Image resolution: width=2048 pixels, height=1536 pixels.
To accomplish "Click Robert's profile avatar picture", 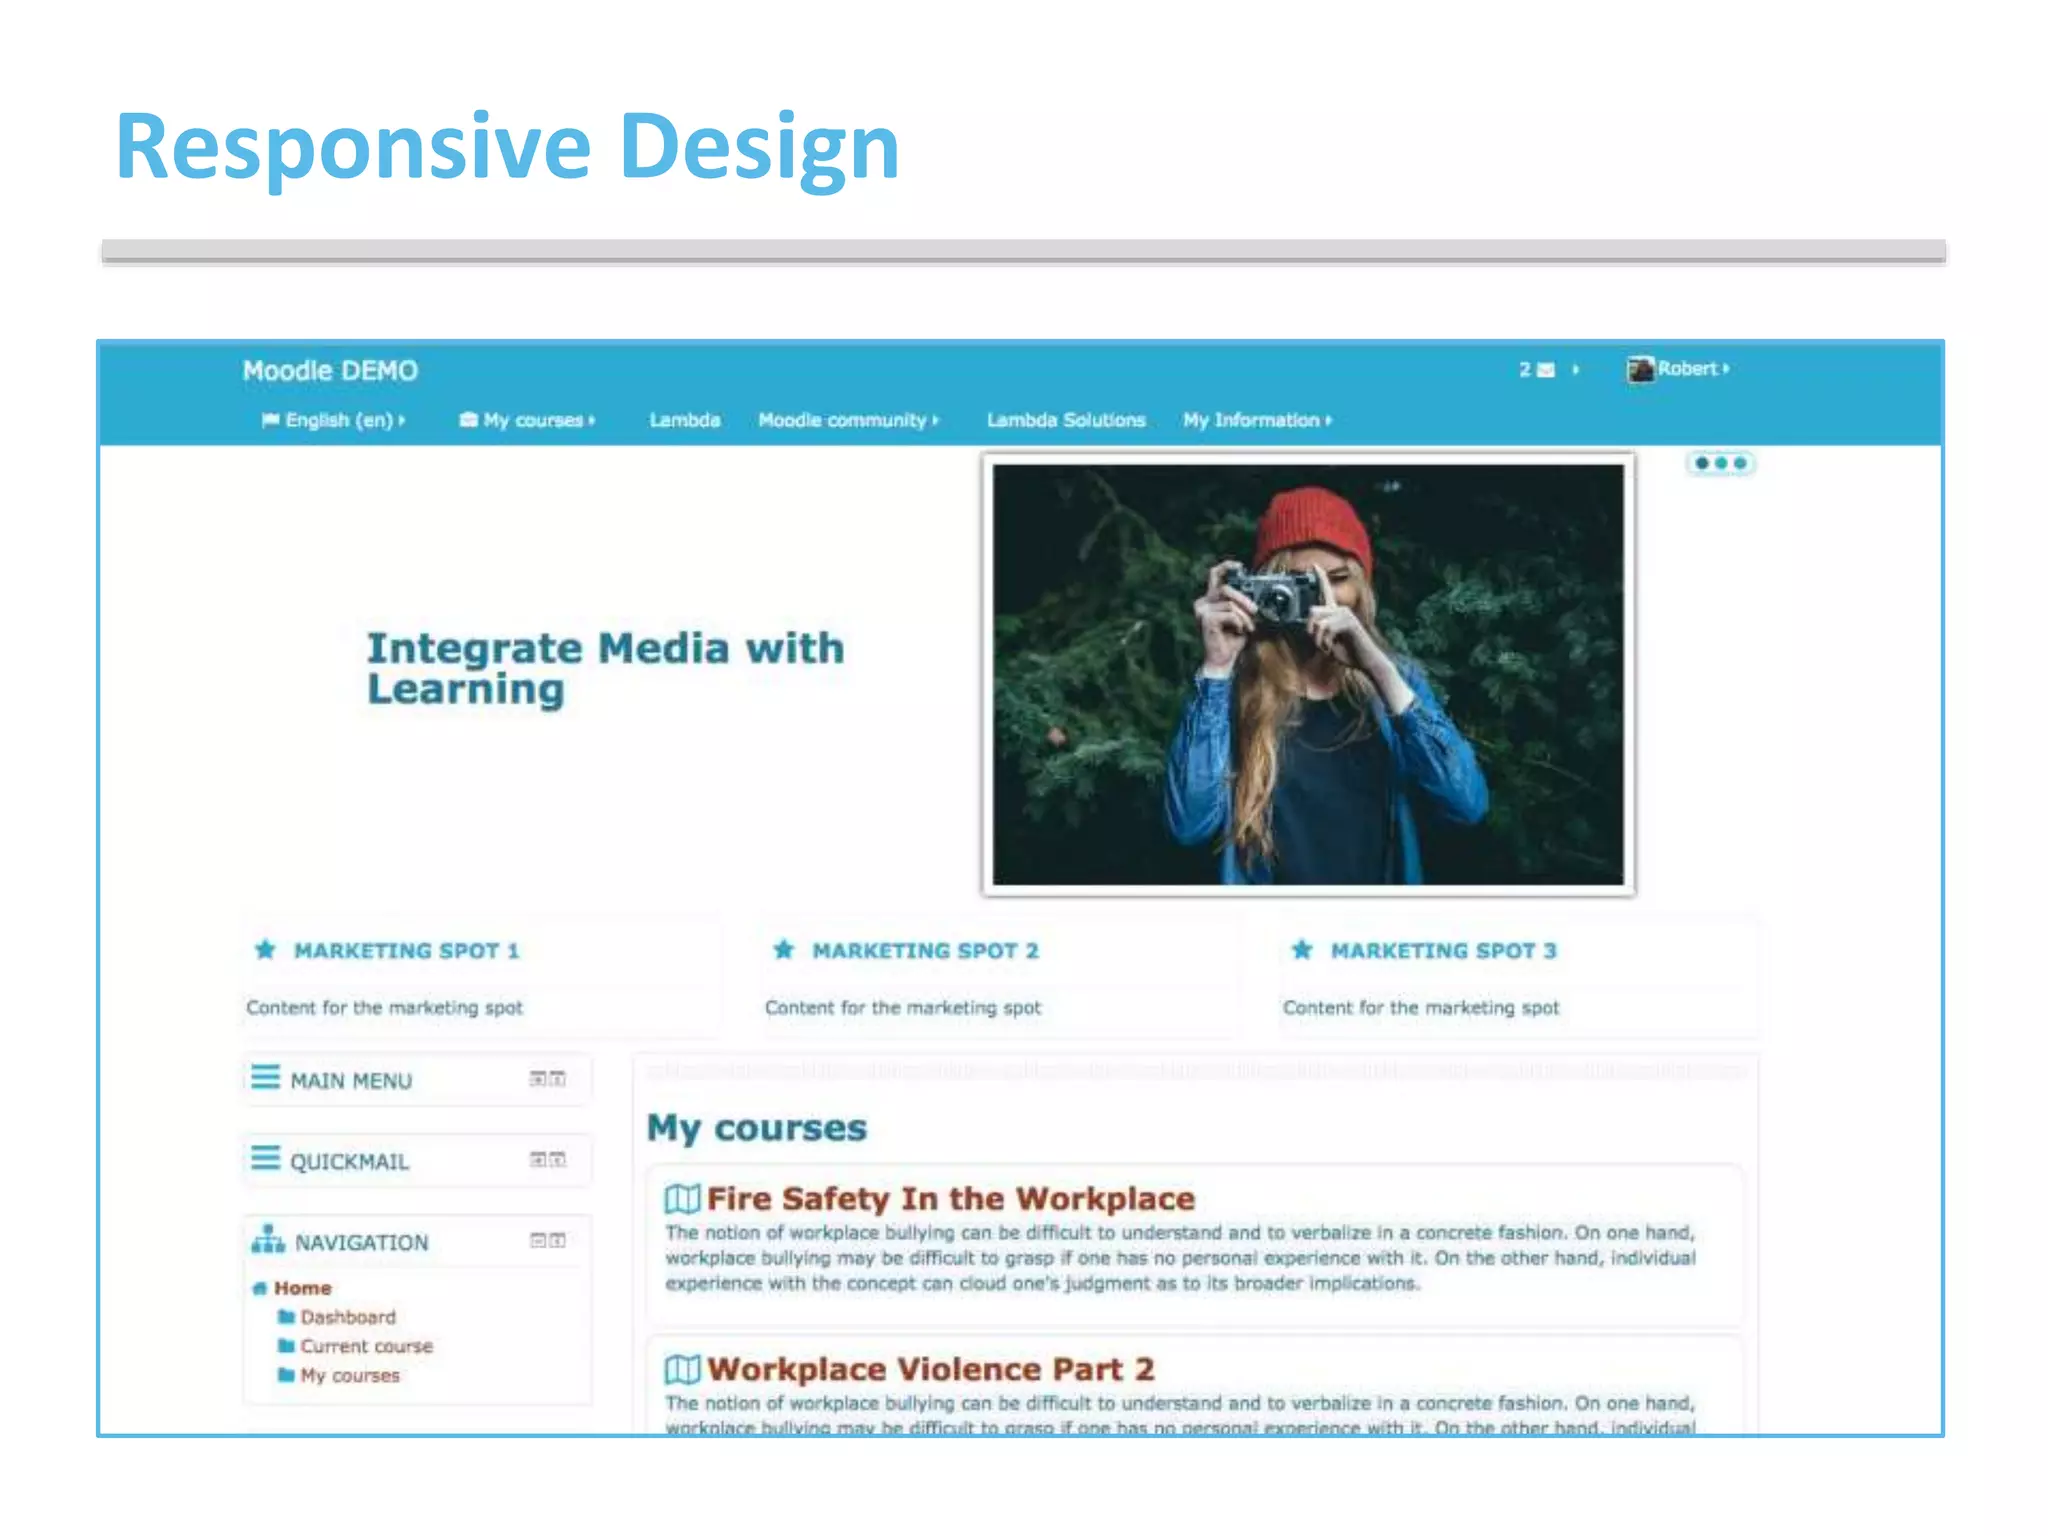I will tap(1640, 369).
